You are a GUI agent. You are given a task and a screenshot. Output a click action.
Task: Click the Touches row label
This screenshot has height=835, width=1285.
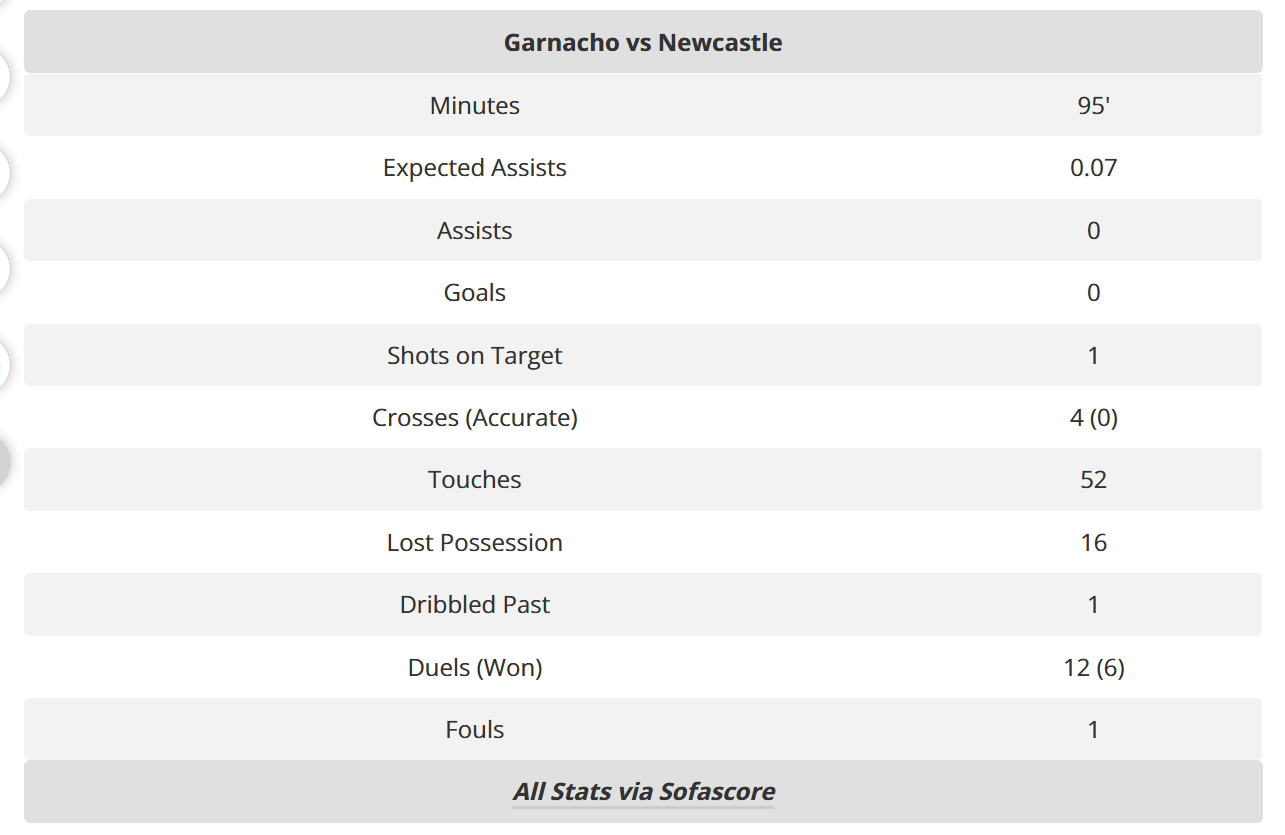pos(475,480)
